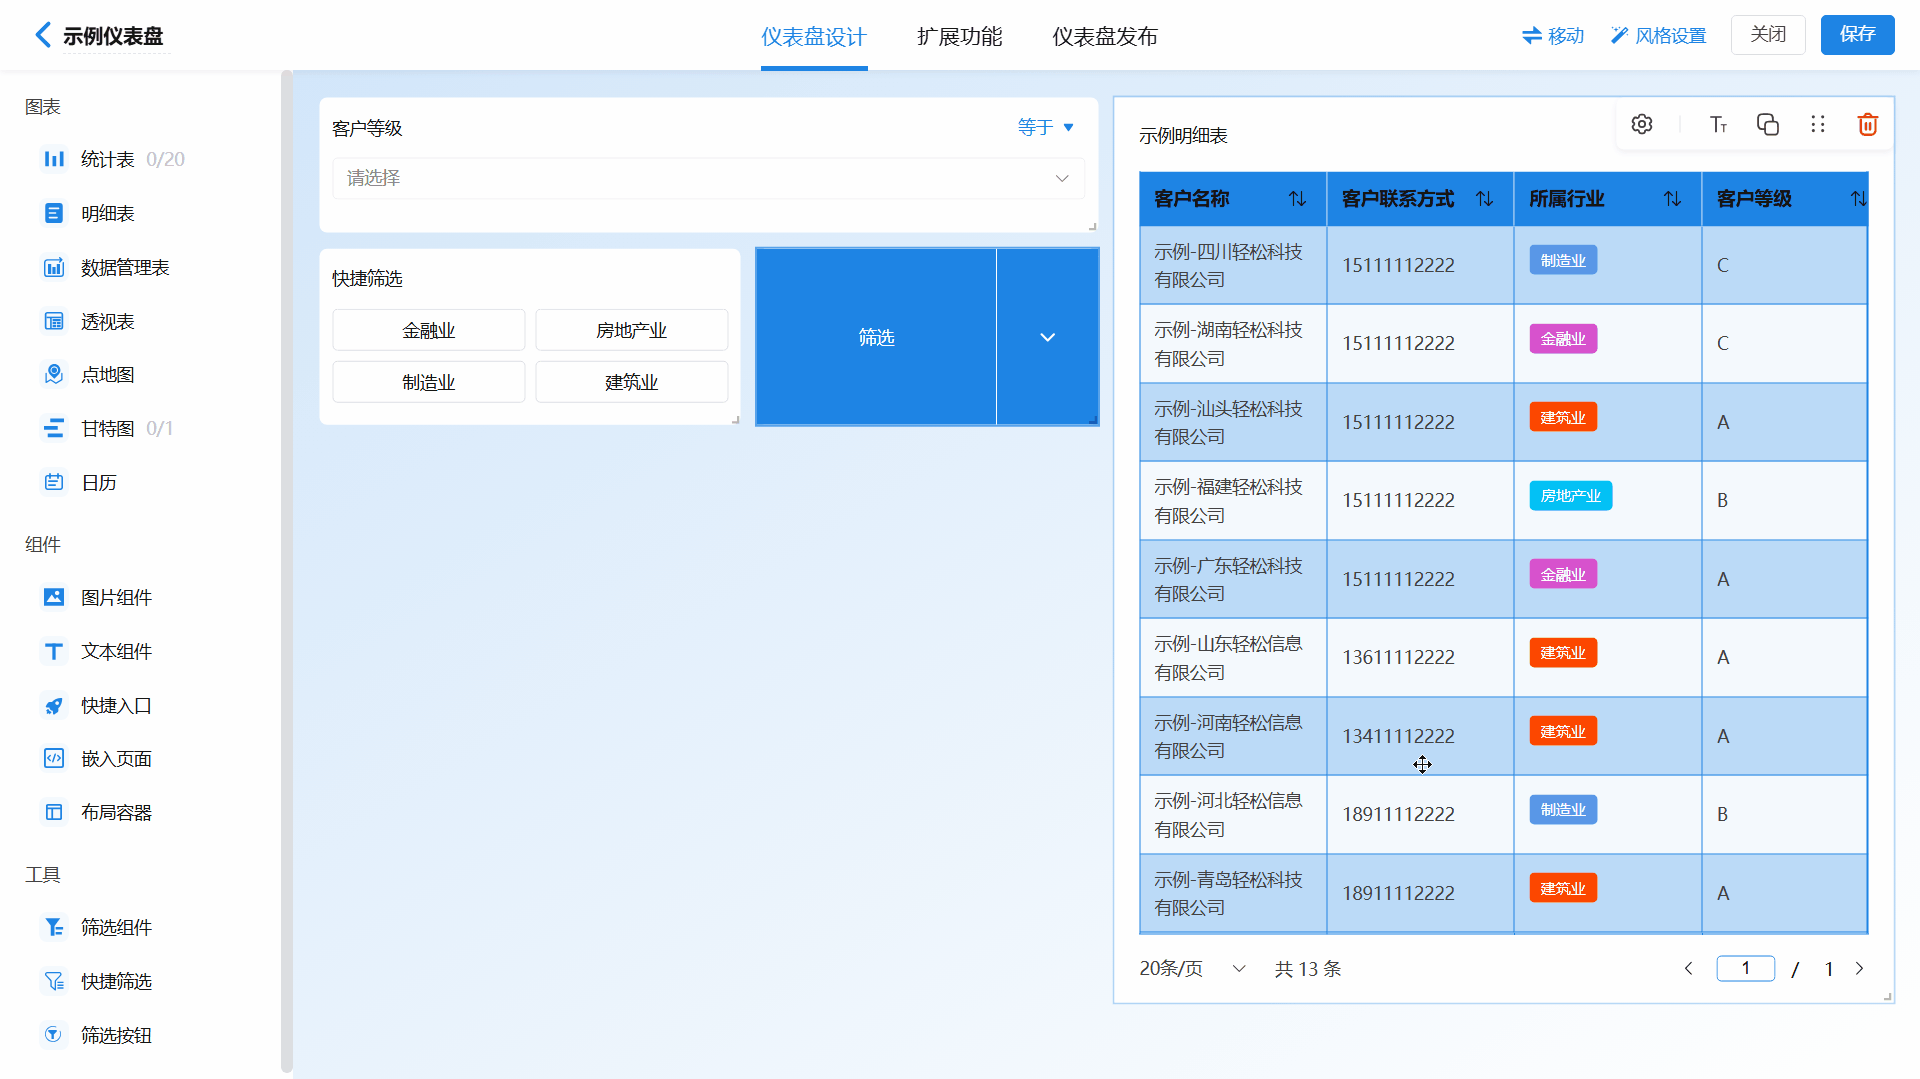Select the 布局容器 layout container icon

[x=54, y=812]
